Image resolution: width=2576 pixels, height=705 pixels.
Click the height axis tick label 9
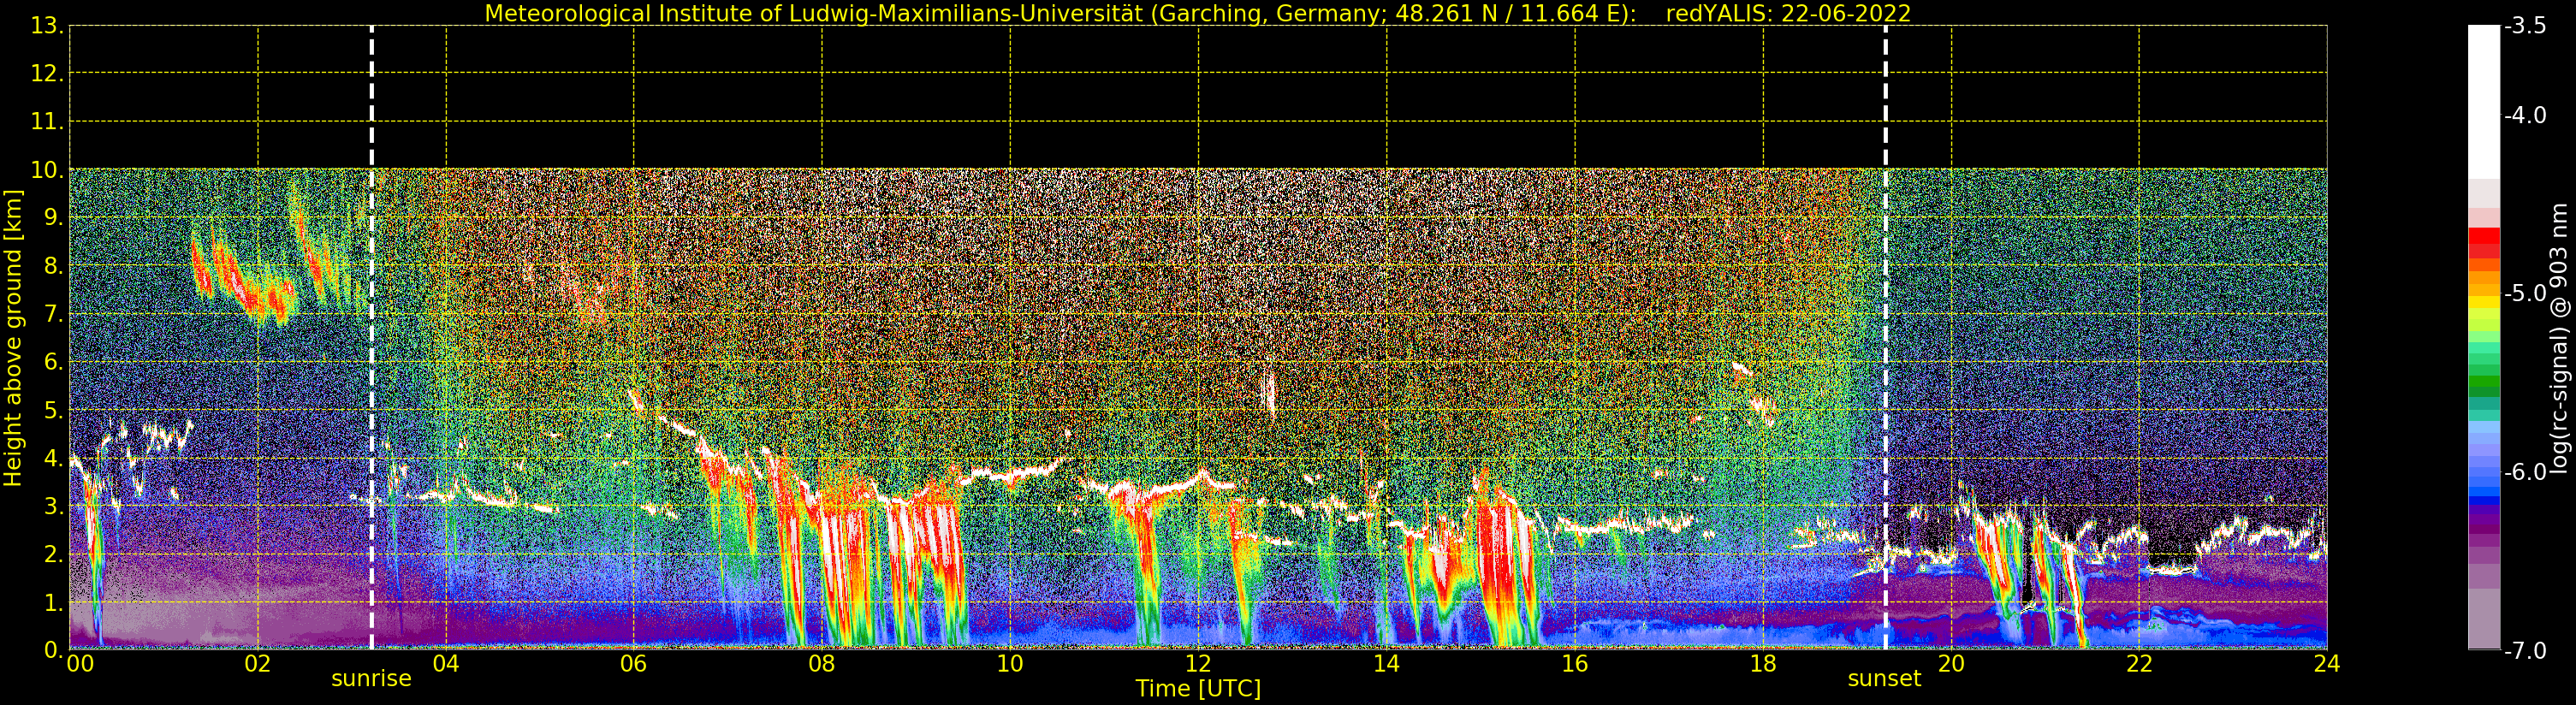(53, 218)
